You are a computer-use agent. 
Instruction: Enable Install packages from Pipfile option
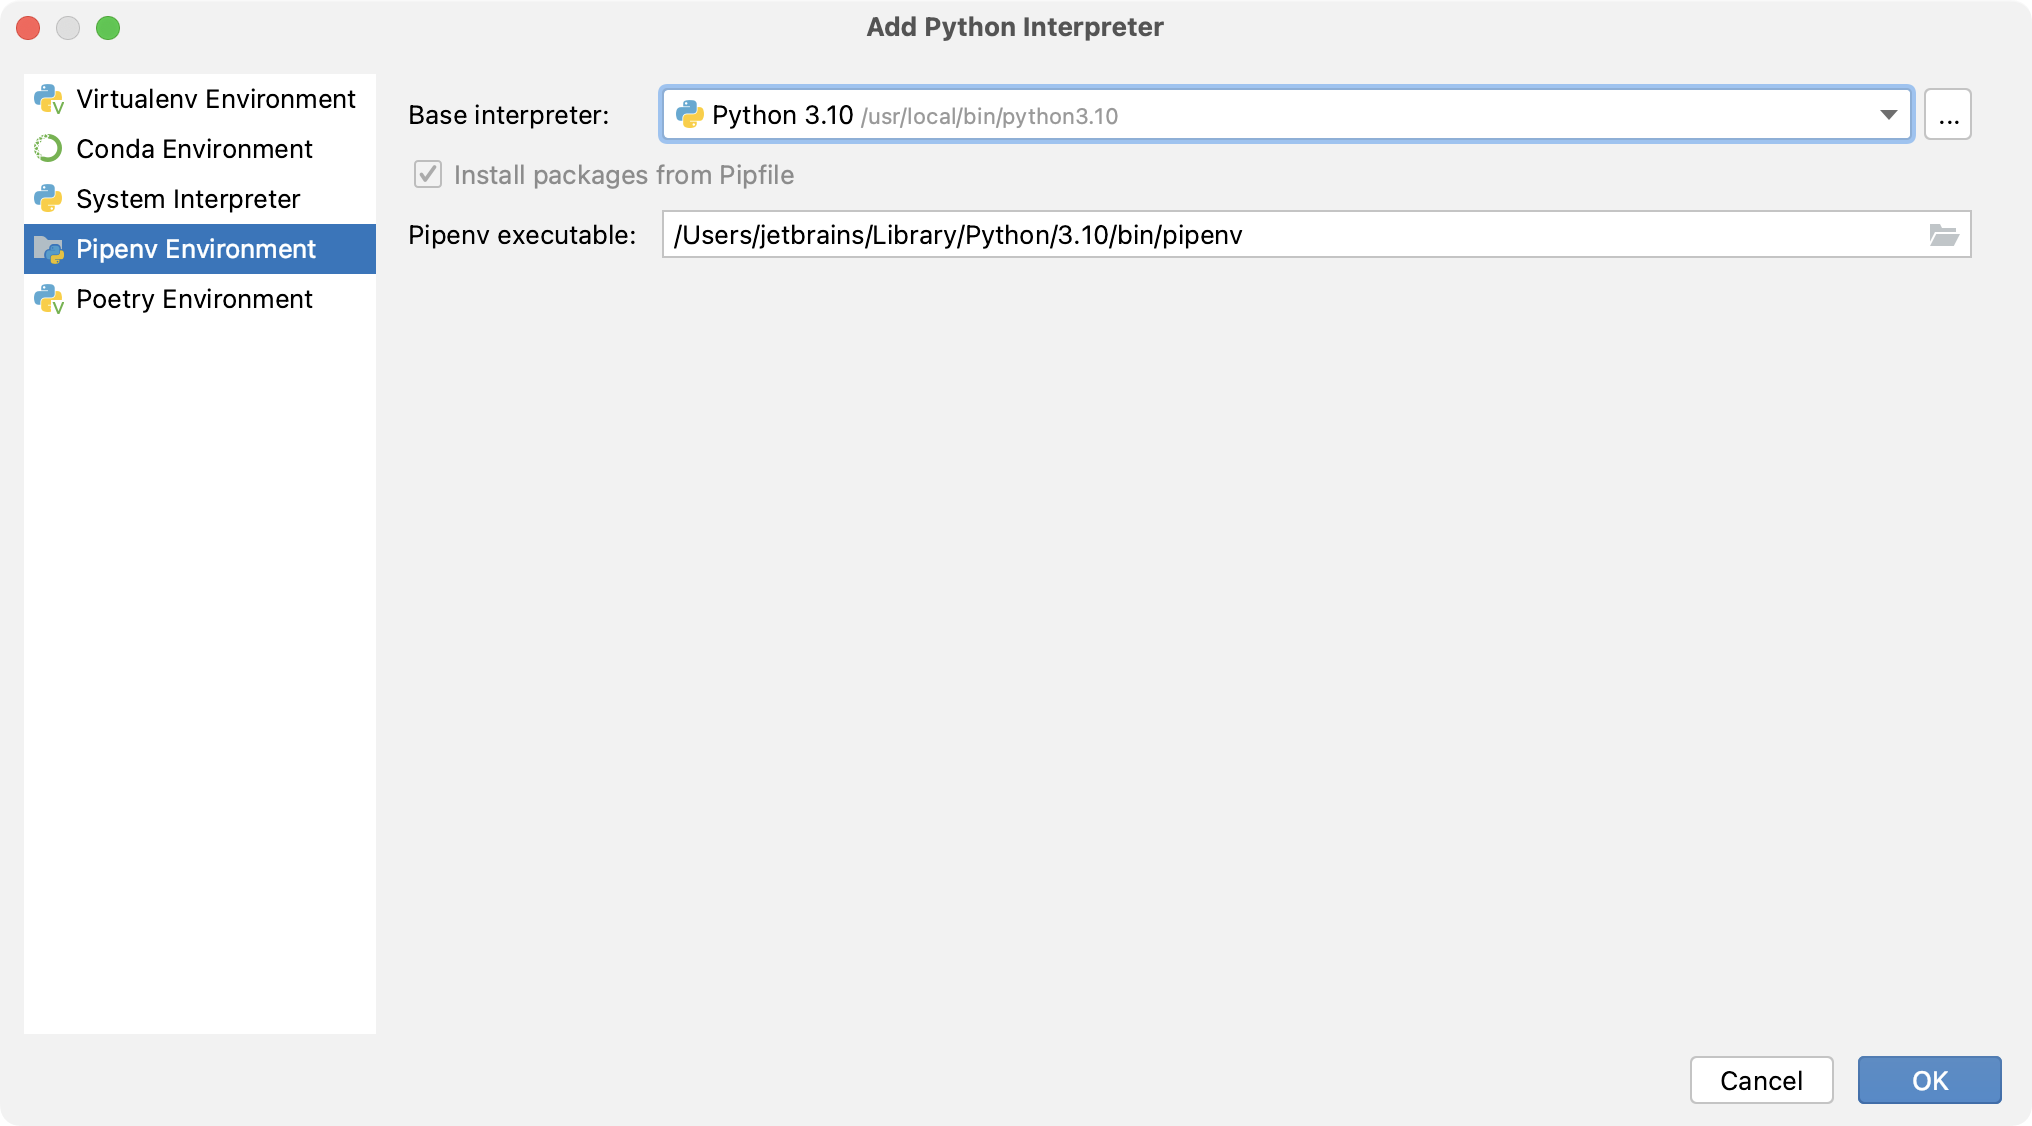point(427,174)
